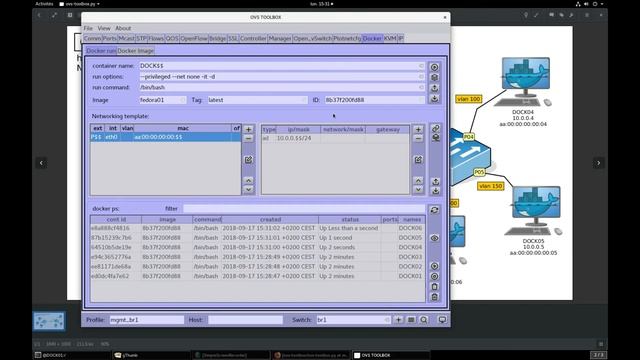Click the network nodes icon below the chain link
Viewport: 640px width, 360px height.
436,138
